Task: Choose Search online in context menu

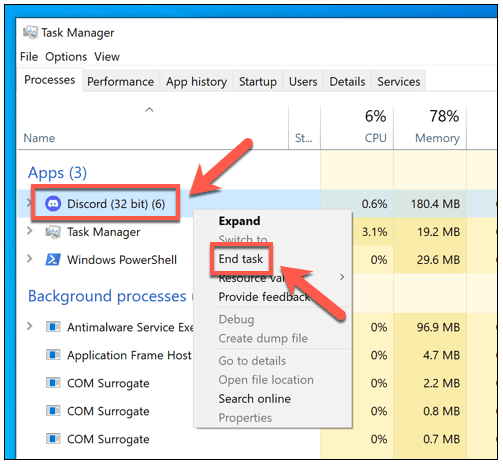Action: pyautogui.click(x=255, y=399)
